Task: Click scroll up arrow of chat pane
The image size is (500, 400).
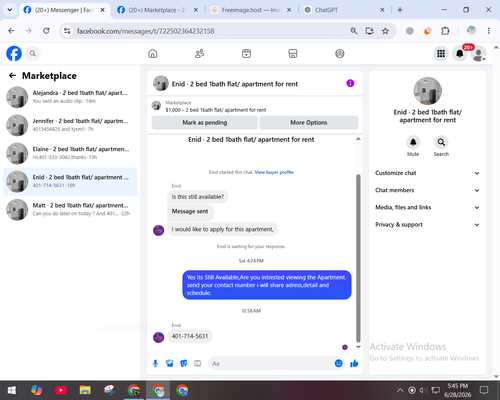Action: pos(358,139)
